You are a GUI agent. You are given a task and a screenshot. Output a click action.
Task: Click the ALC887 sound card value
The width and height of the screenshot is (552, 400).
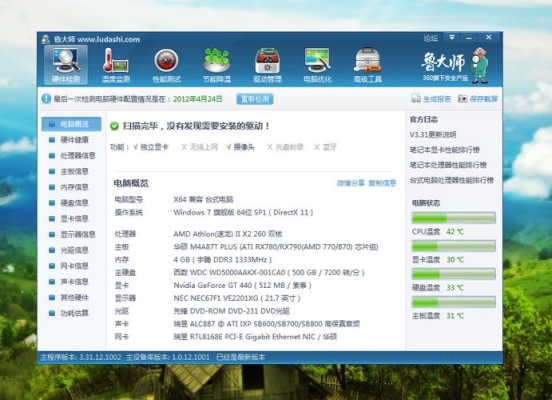[x=266, y=324]
